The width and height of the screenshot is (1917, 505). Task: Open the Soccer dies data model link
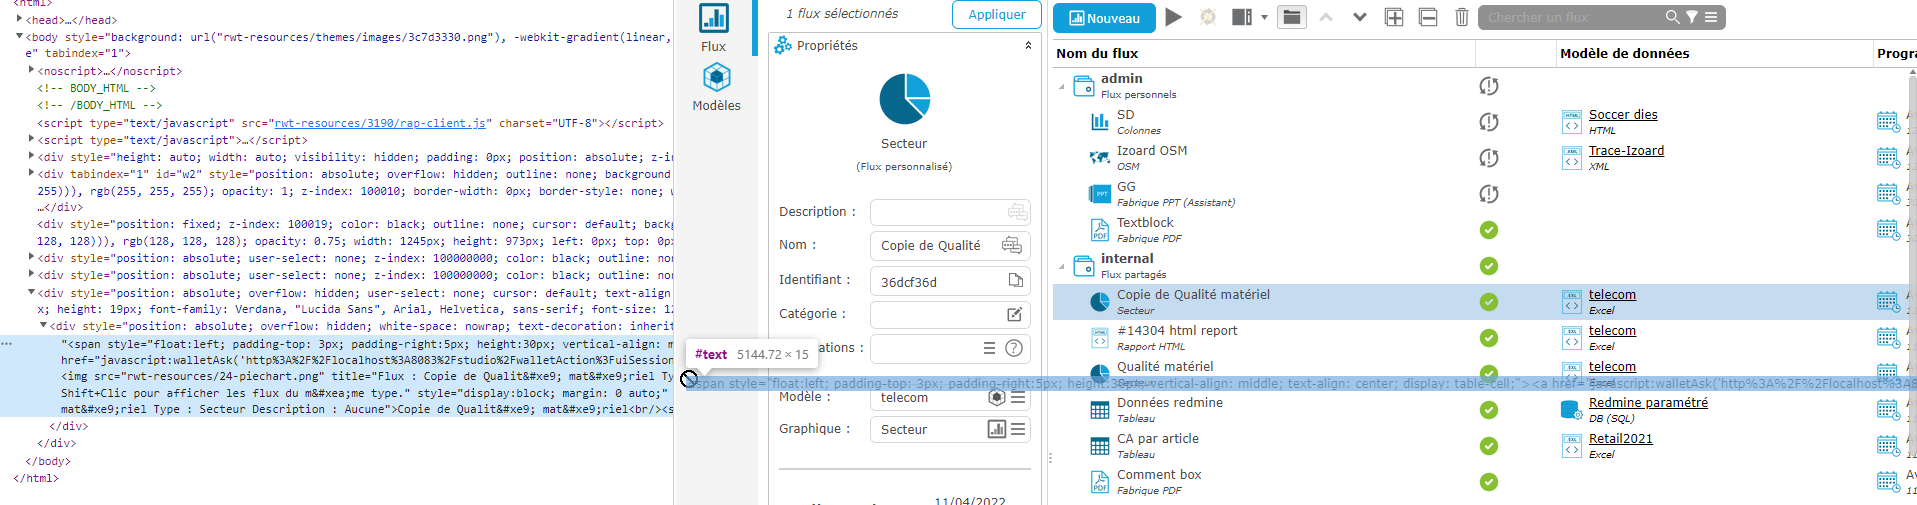click(x=1623, y=115)
